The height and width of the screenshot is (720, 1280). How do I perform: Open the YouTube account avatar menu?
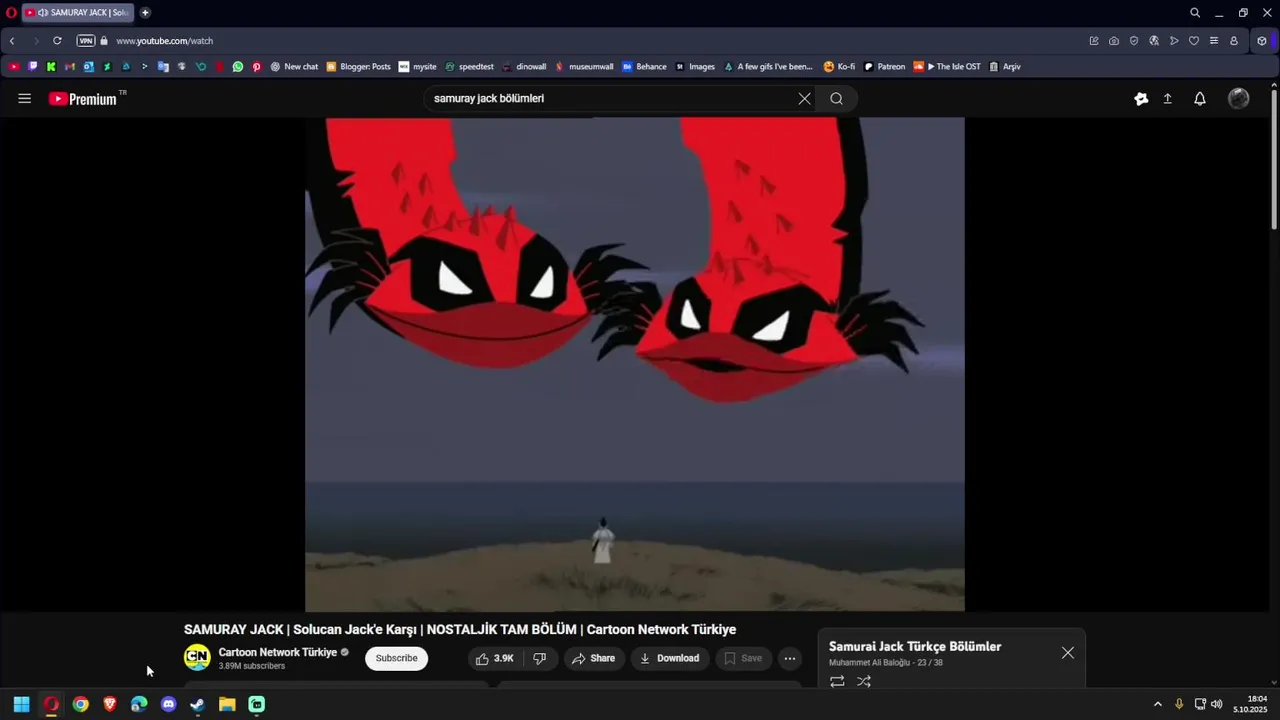1238,98
